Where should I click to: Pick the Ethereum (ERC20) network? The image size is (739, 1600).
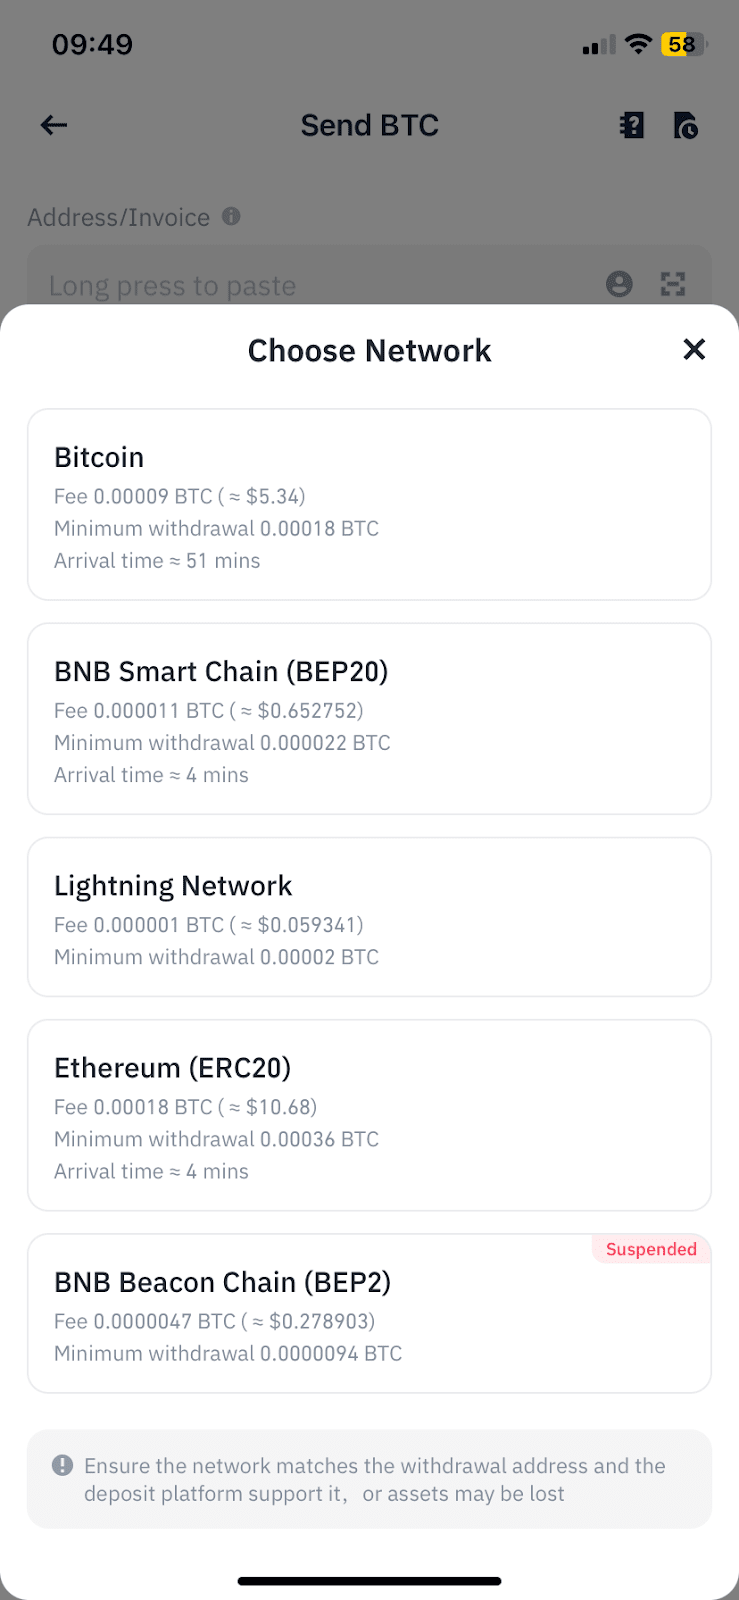[x=369, y=1115]
